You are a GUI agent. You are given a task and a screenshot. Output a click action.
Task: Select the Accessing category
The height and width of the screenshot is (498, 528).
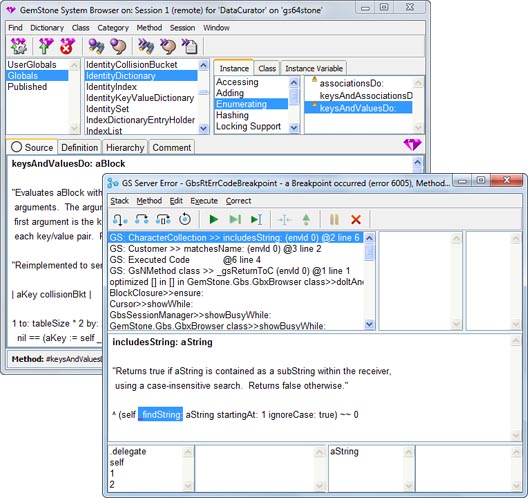click(251, 82)
